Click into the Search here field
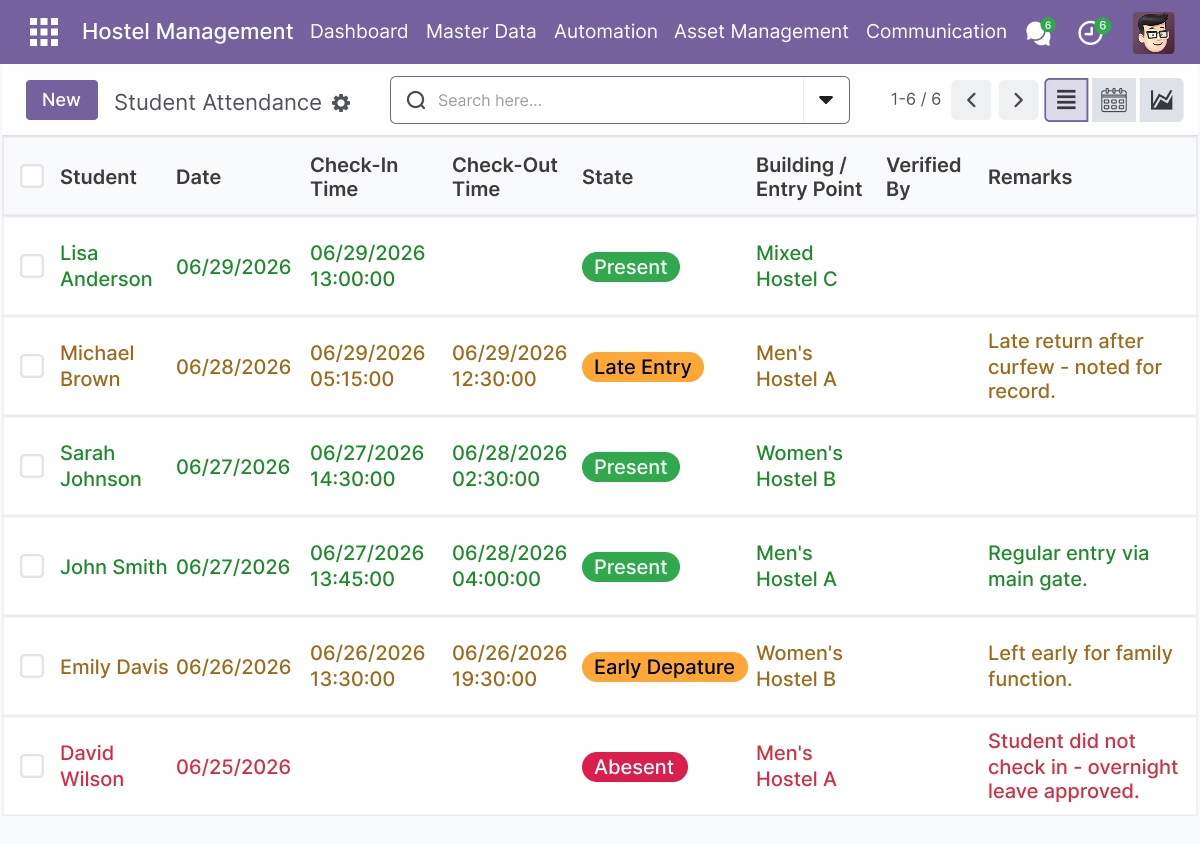1200x844 pixels. pos(615,100)
